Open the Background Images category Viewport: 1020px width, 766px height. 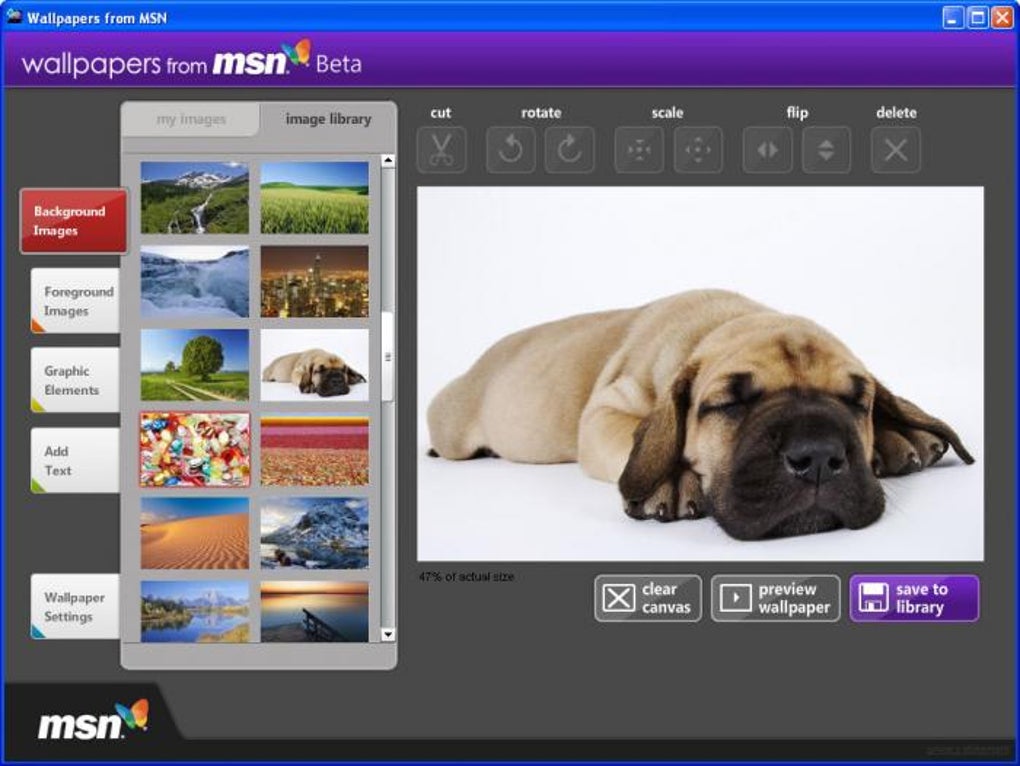click(74, 221)
